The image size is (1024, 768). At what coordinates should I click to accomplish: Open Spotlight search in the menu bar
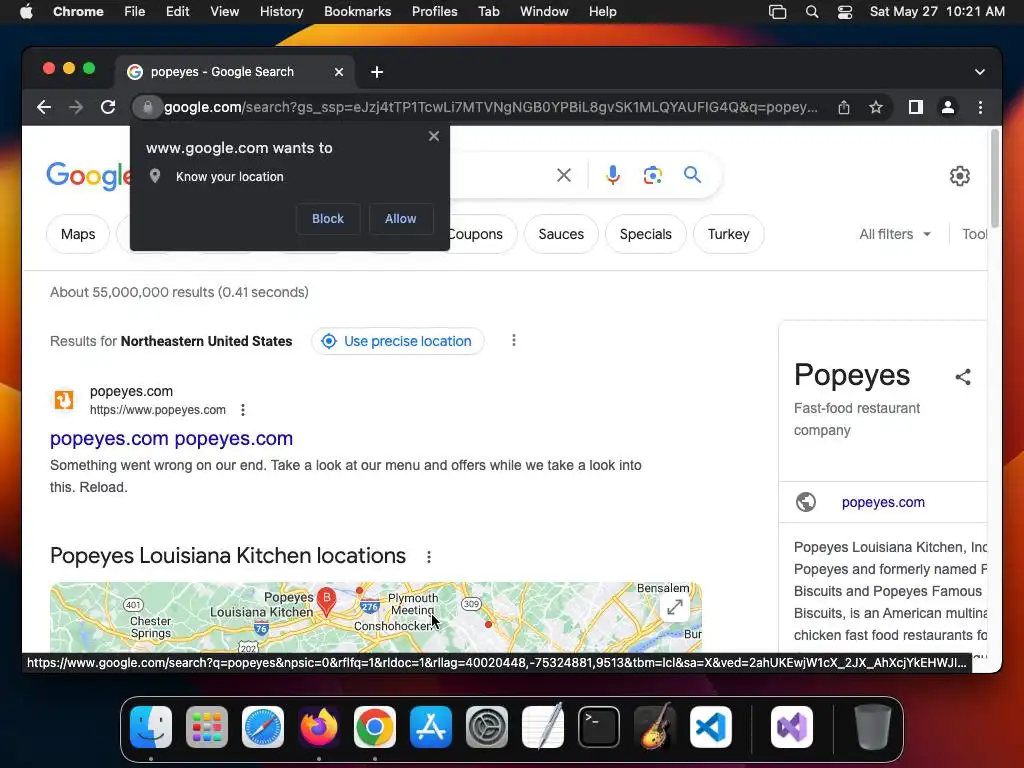(812, 12)
